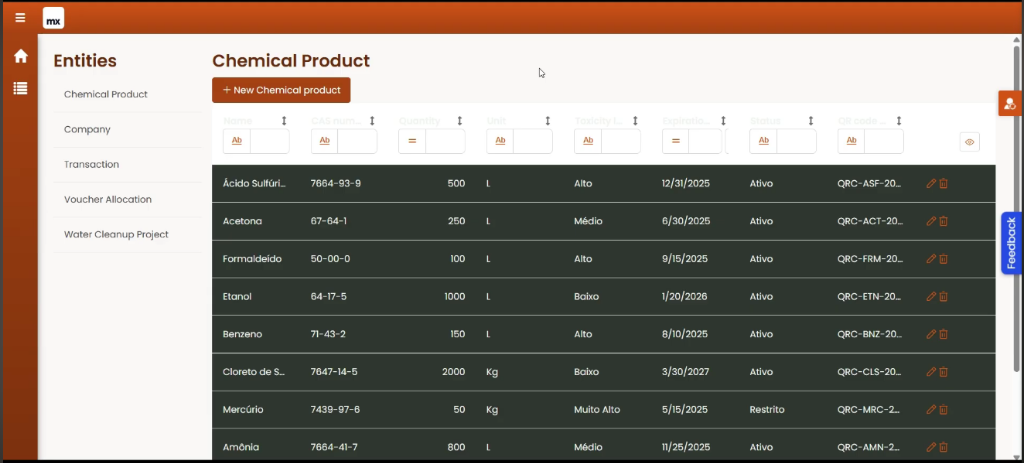The height and width of the screenshot is (463, 1024).
Task: Open the hamburger menu icon
Action: click(x=20, y=18)
